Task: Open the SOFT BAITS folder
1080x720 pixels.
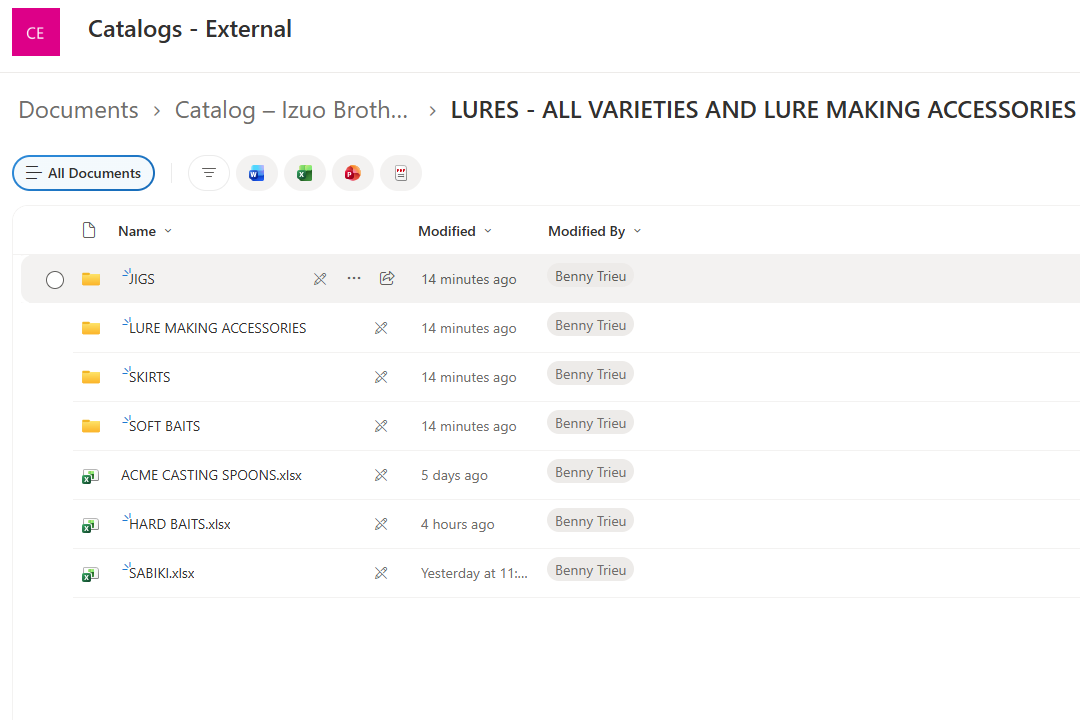Action: (x=165, y=426)
